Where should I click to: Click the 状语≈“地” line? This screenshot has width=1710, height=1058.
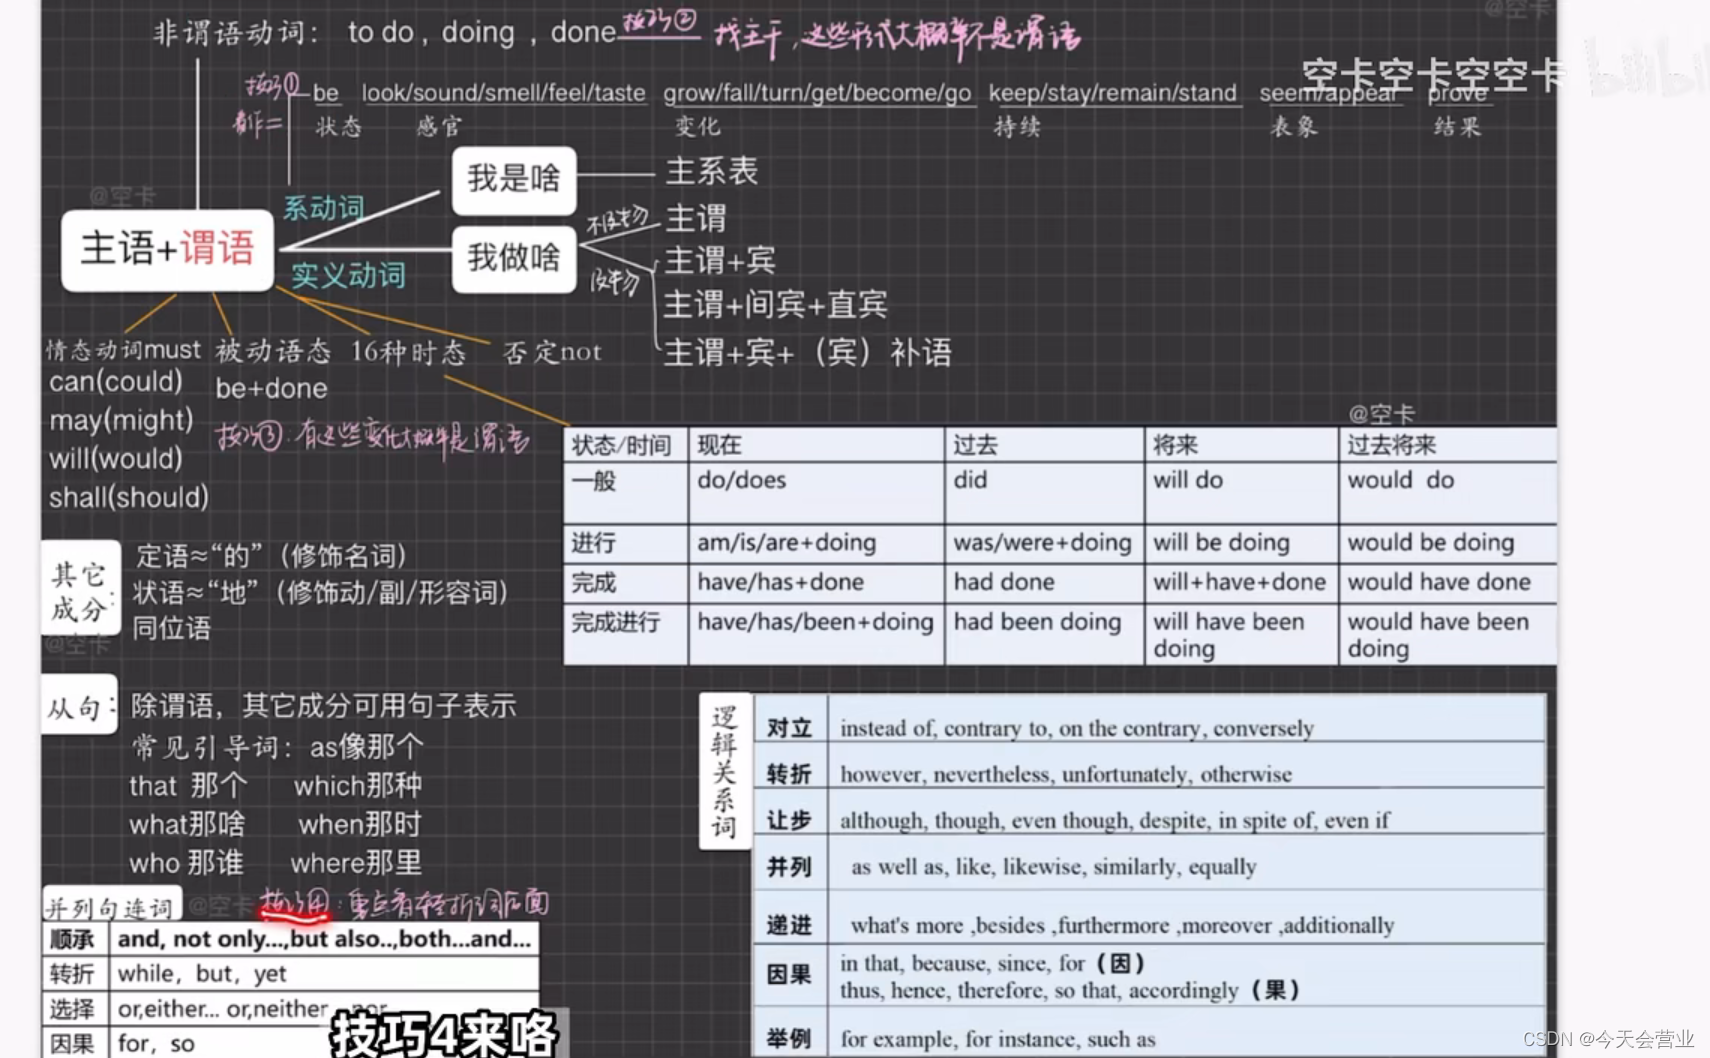click(320, 593)
